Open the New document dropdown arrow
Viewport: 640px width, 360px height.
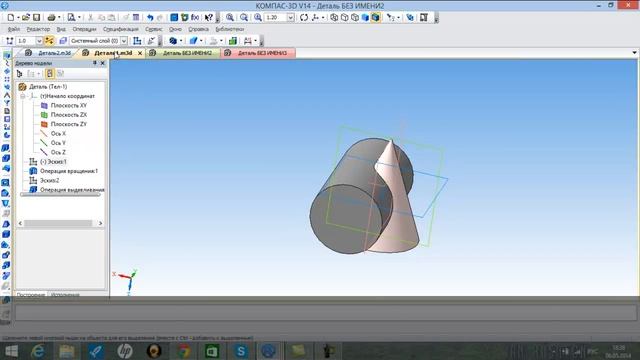tap(18, 18)
